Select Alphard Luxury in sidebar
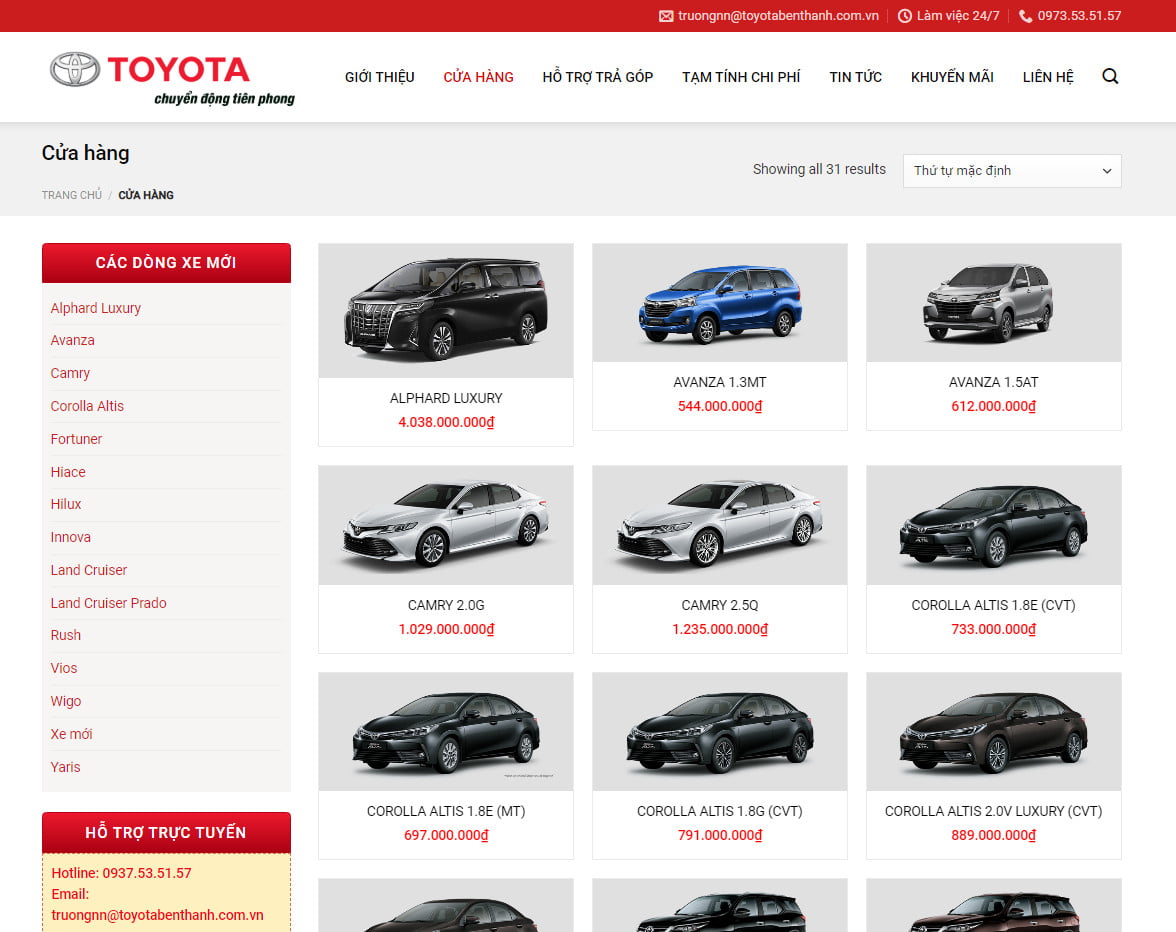1176x932 pixels. pos(95,308)
